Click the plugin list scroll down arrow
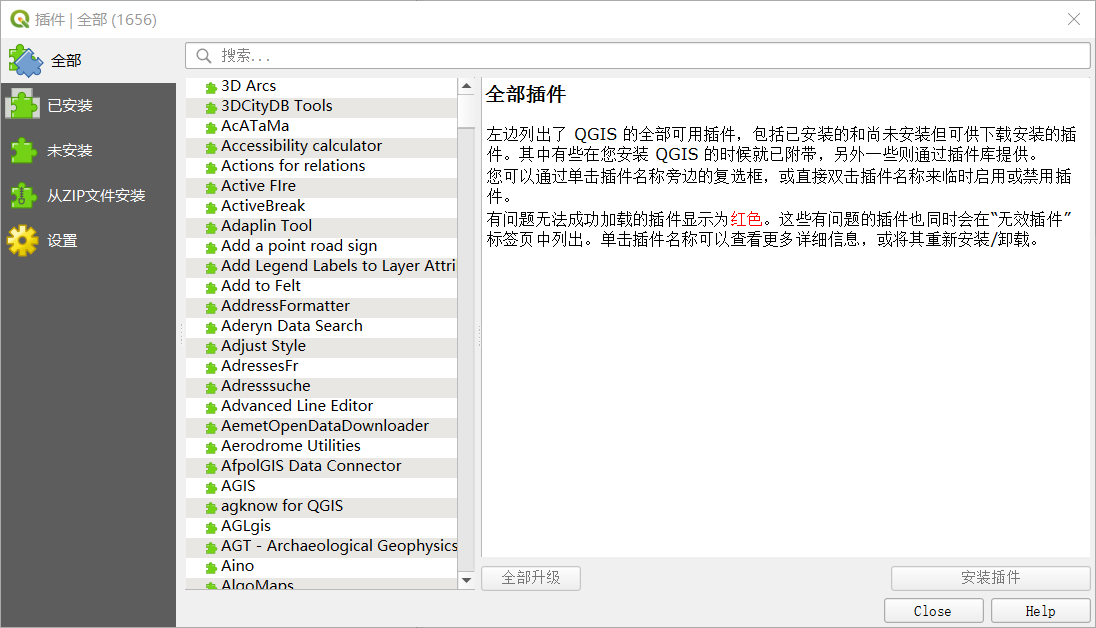The width and height of the screenshot is (1096, 628). point(466,580)
